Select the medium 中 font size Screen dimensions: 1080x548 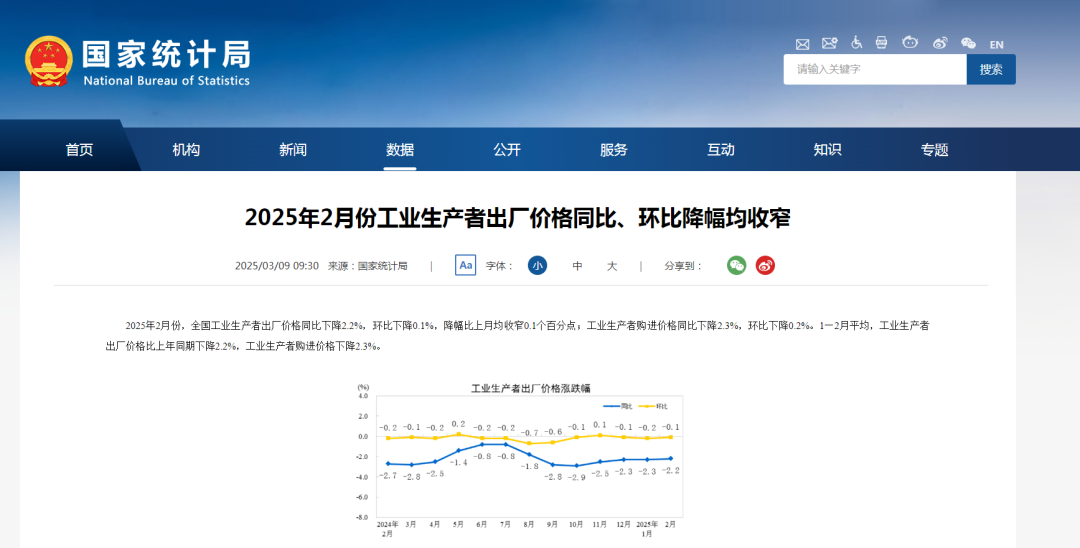click(x=577, y=266)
